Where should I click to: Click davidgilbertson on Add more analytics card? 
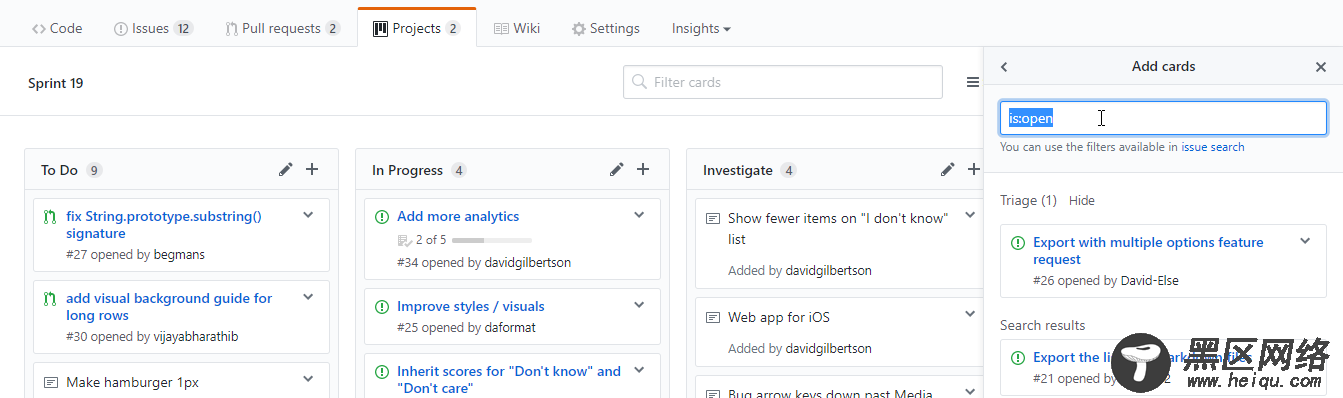coord(527,262)
